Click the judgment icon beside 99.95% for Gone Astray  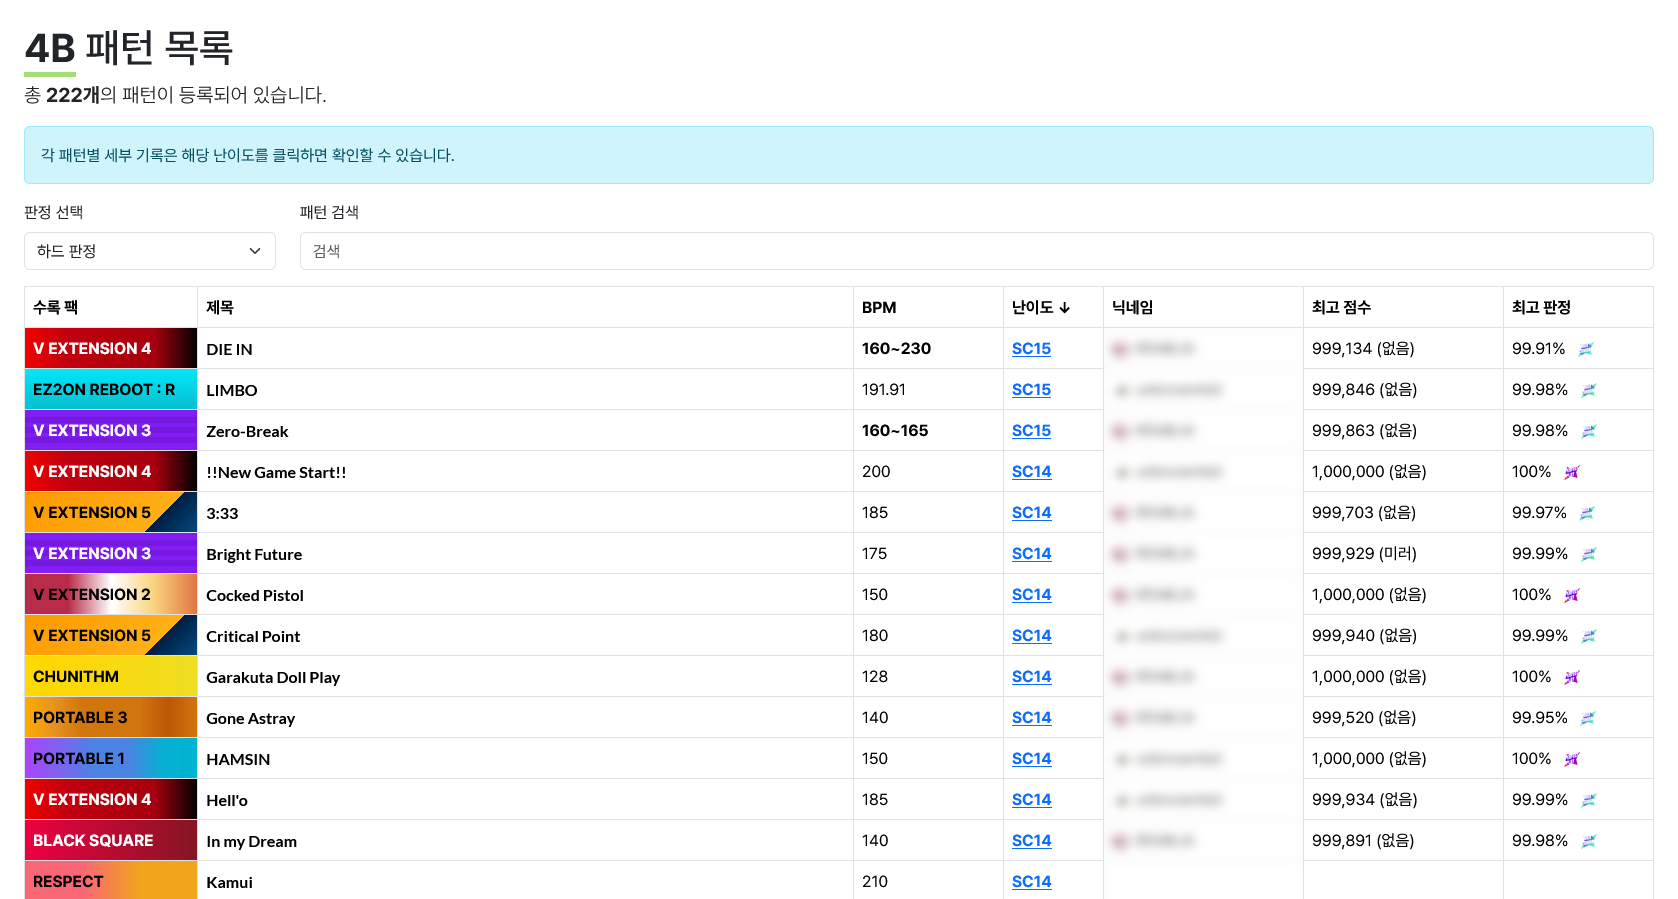1588,718
